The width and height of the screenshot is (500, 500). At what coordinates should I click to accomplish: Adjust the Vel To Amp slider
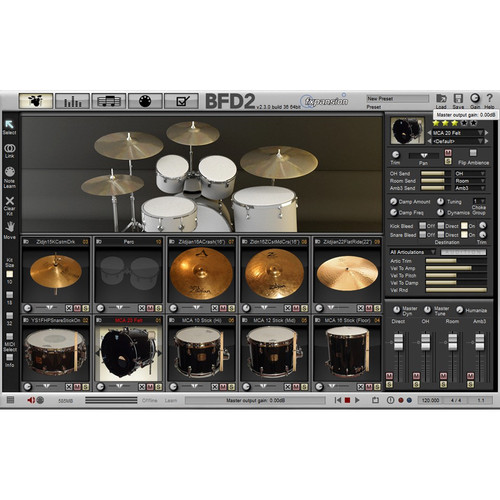(x=456, y=268)
